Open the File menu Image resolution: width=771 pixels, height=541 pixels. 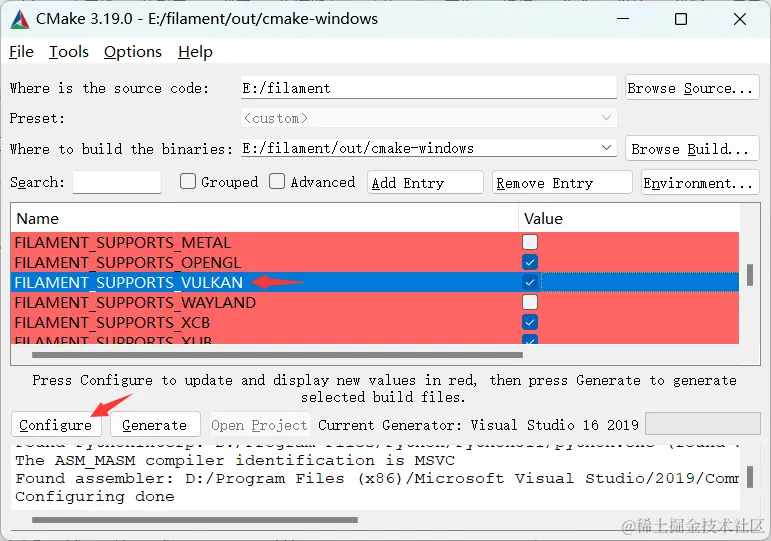22,52
